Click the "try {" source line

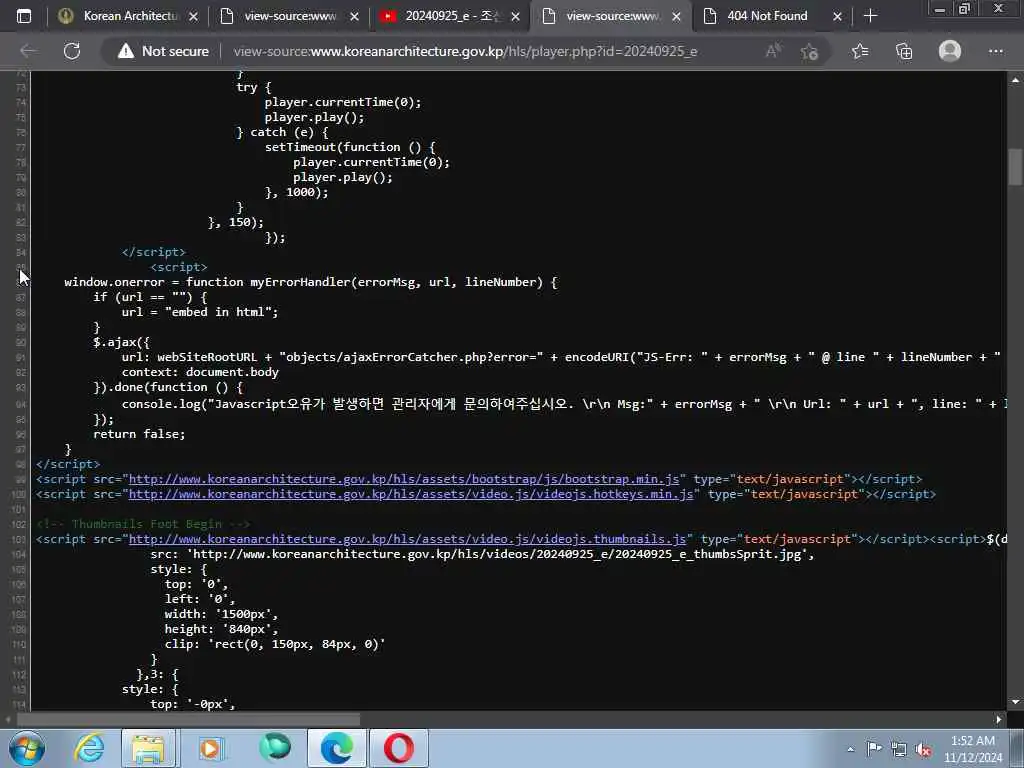click(x=253, y=88)
